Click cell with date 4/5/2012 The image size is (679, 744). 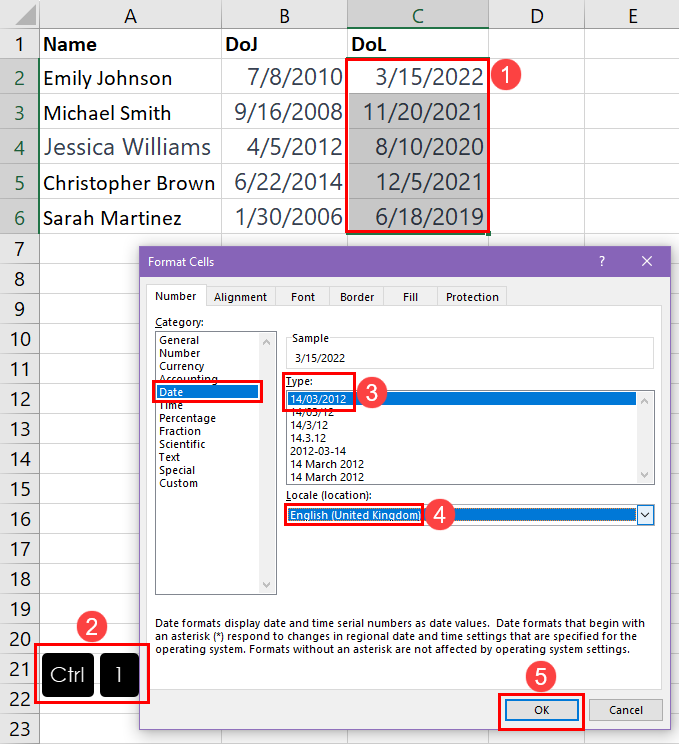click(x=284, y=147)
